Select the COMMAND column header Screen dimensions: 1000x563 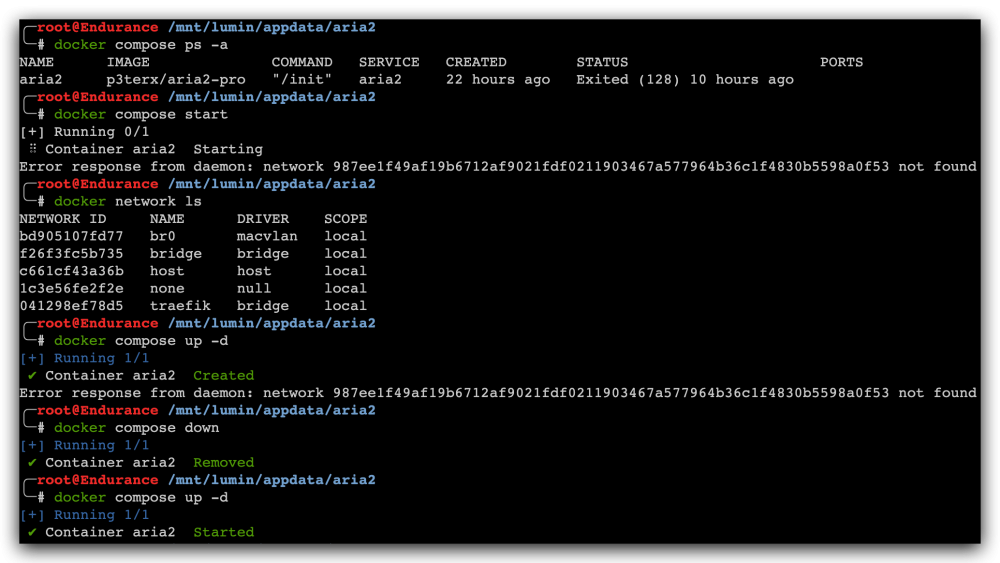302,62
